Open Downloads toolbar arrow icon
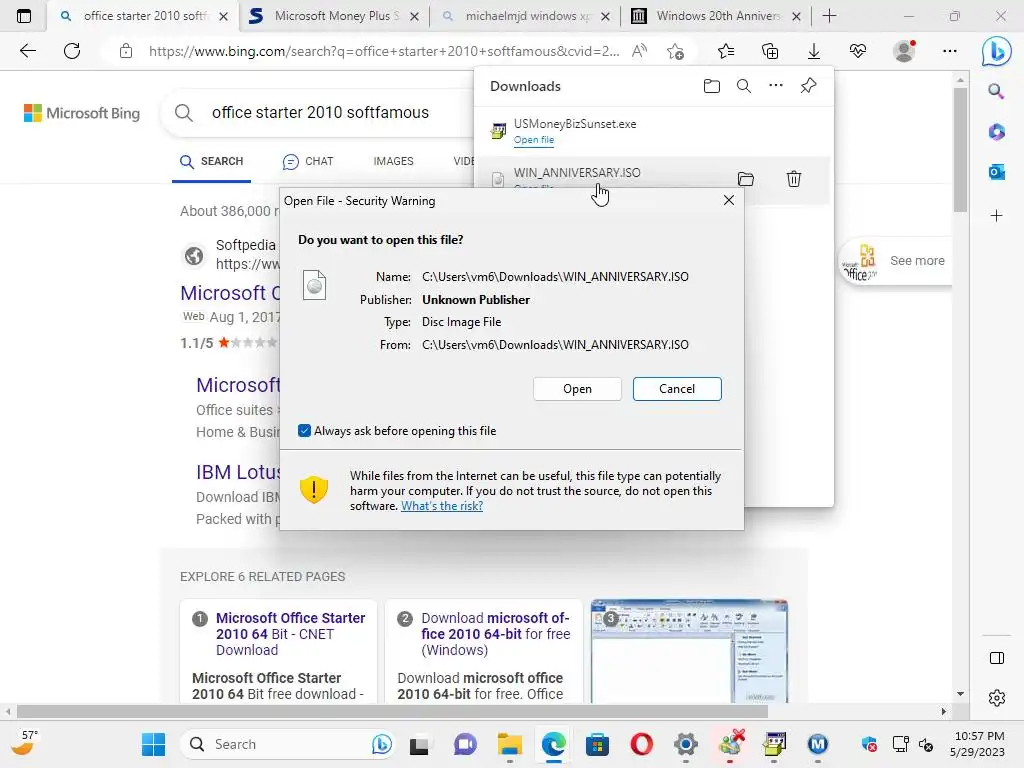 814,51
